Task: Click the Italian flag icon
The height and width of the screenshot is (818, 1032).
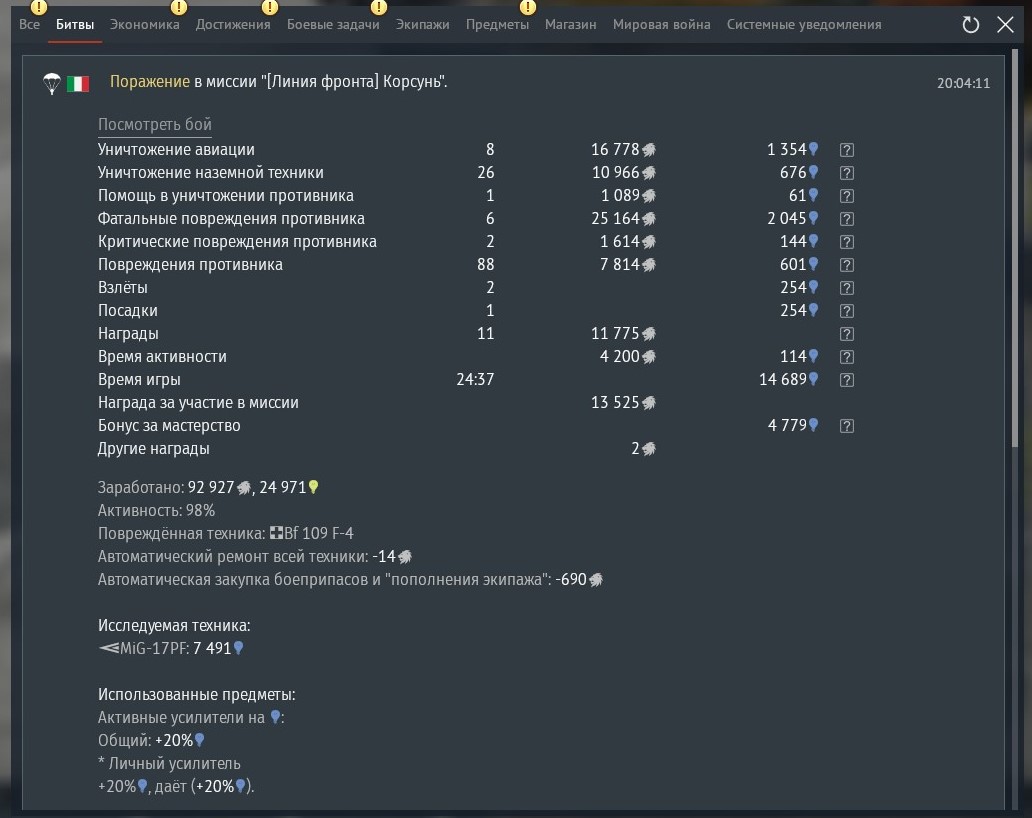Action: (78, 84)
